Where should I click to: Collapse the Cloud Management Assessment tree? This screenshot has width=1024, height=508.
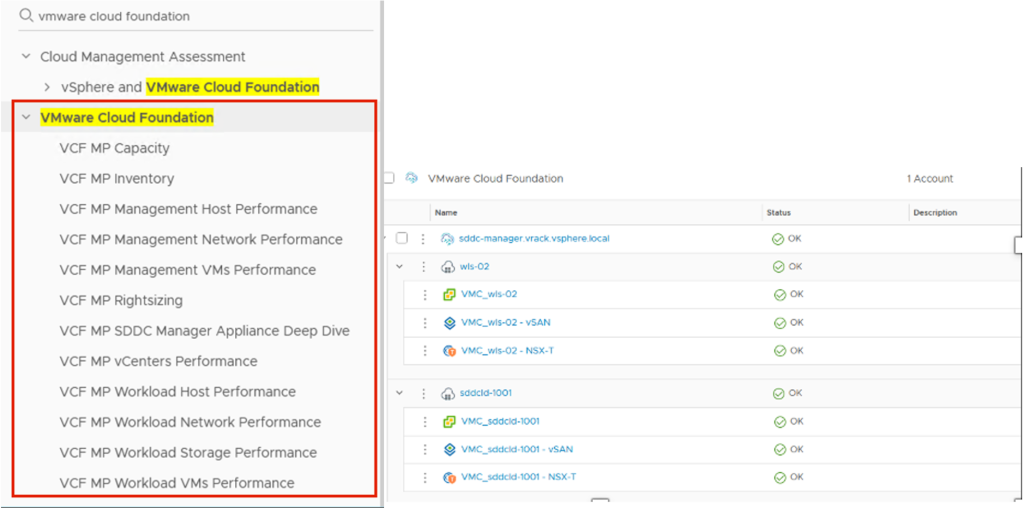[x=26, y=57]
